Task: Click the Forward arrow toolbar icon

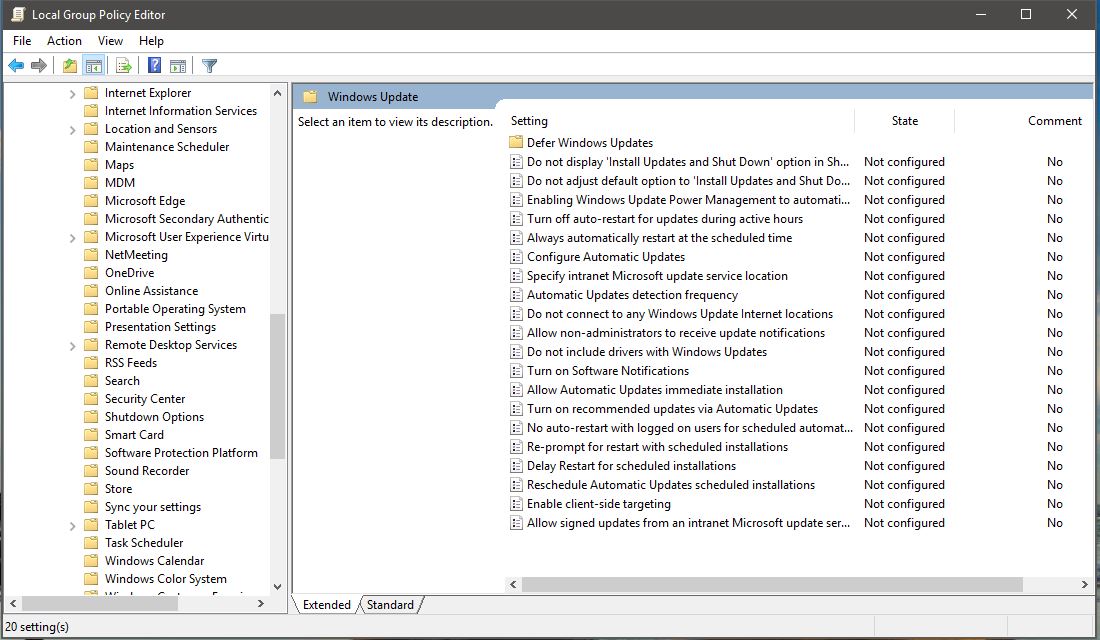Action: [x=39, y=66]
